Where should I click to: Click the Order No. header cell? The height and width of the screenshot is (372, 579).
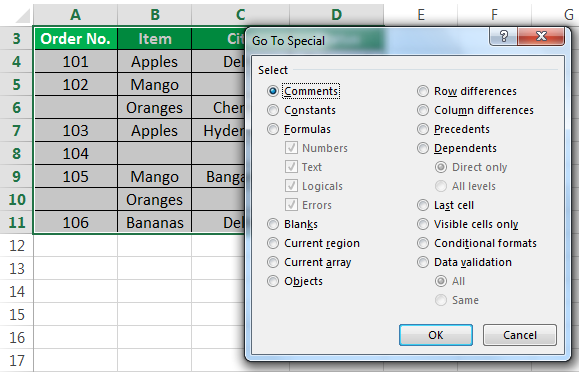[x=75, y=39]
